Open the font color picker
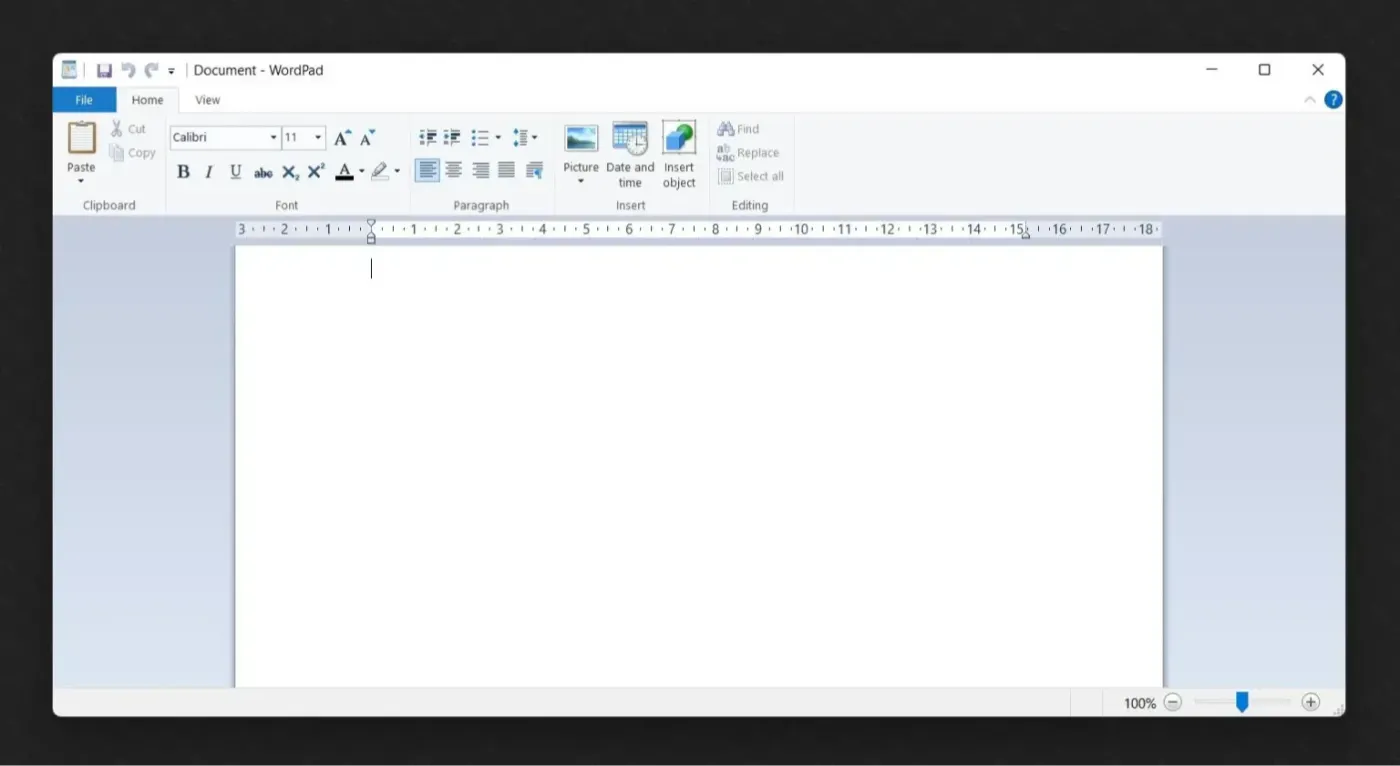The image size is (1400, 766). (x=360, y=171)
